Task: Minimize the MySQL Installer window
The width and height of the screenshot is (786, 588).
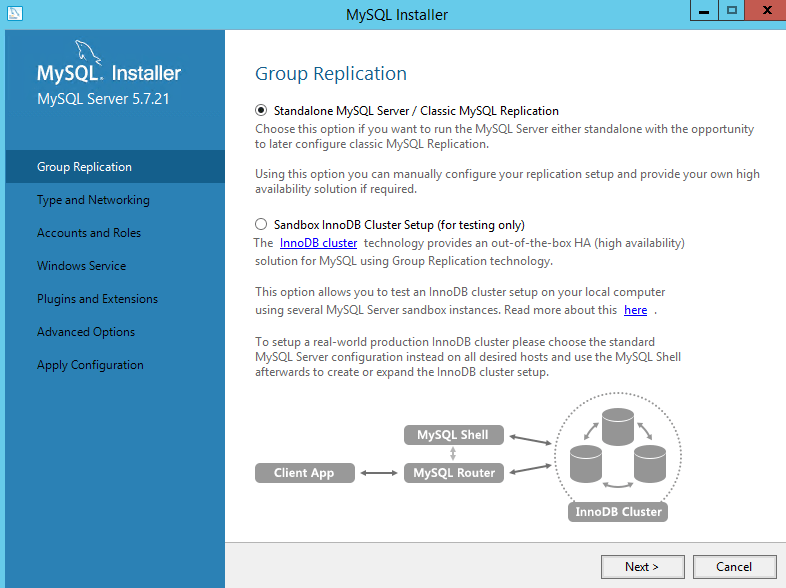Action: (704, 11)
